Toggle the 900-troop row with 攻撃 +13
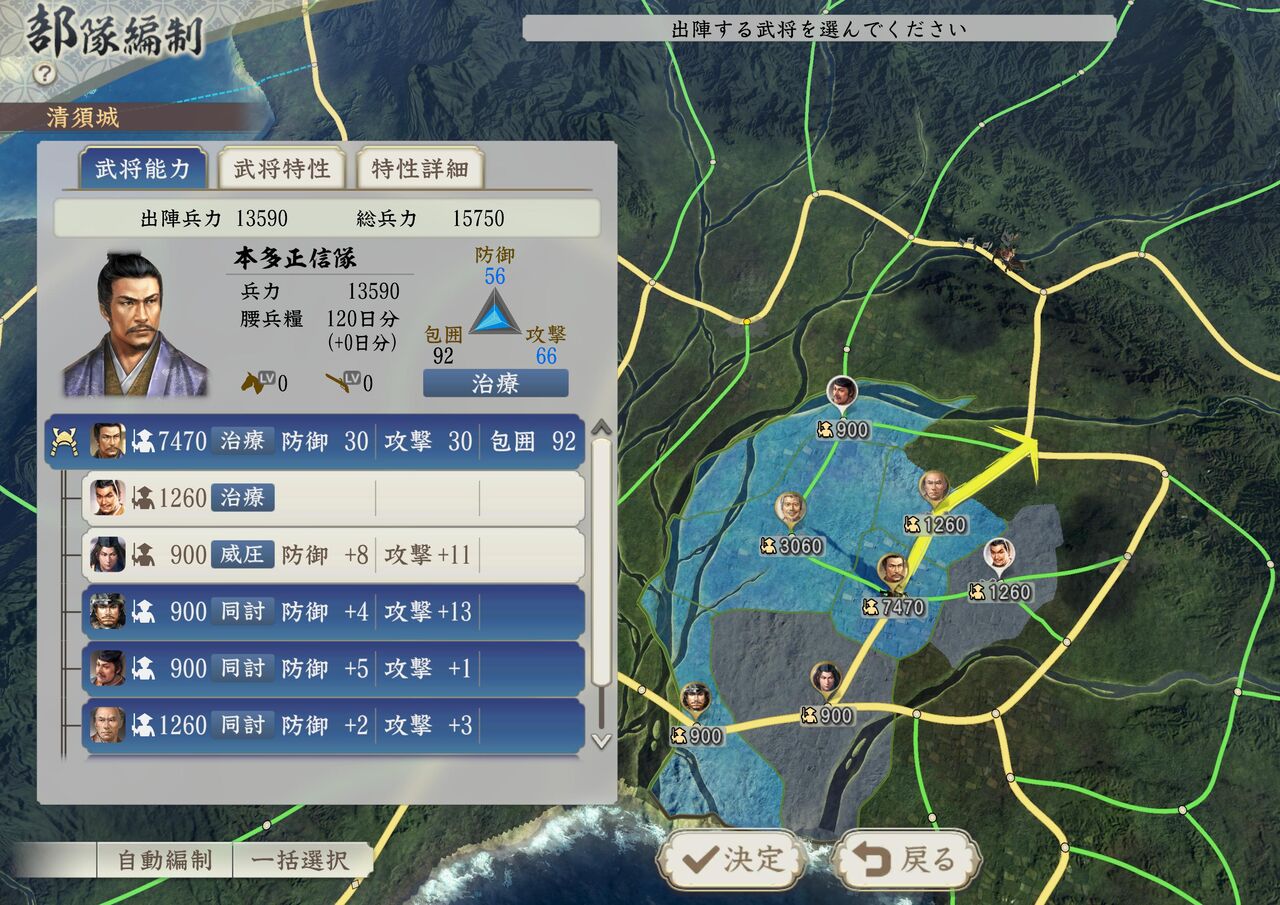The image size is (1280, 905). click(x=334, y=612)
